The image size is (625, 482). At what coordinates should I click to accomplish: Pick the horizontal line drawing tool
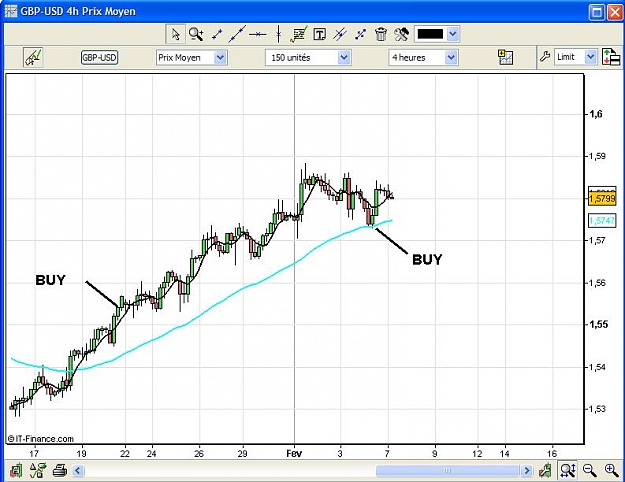coord(257,35)
